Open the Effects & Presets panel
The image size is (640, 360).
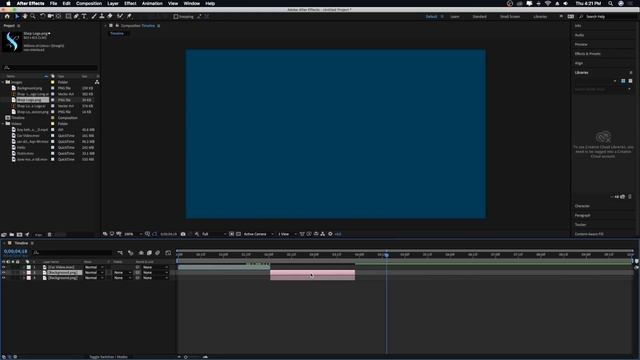click(587, 53)
